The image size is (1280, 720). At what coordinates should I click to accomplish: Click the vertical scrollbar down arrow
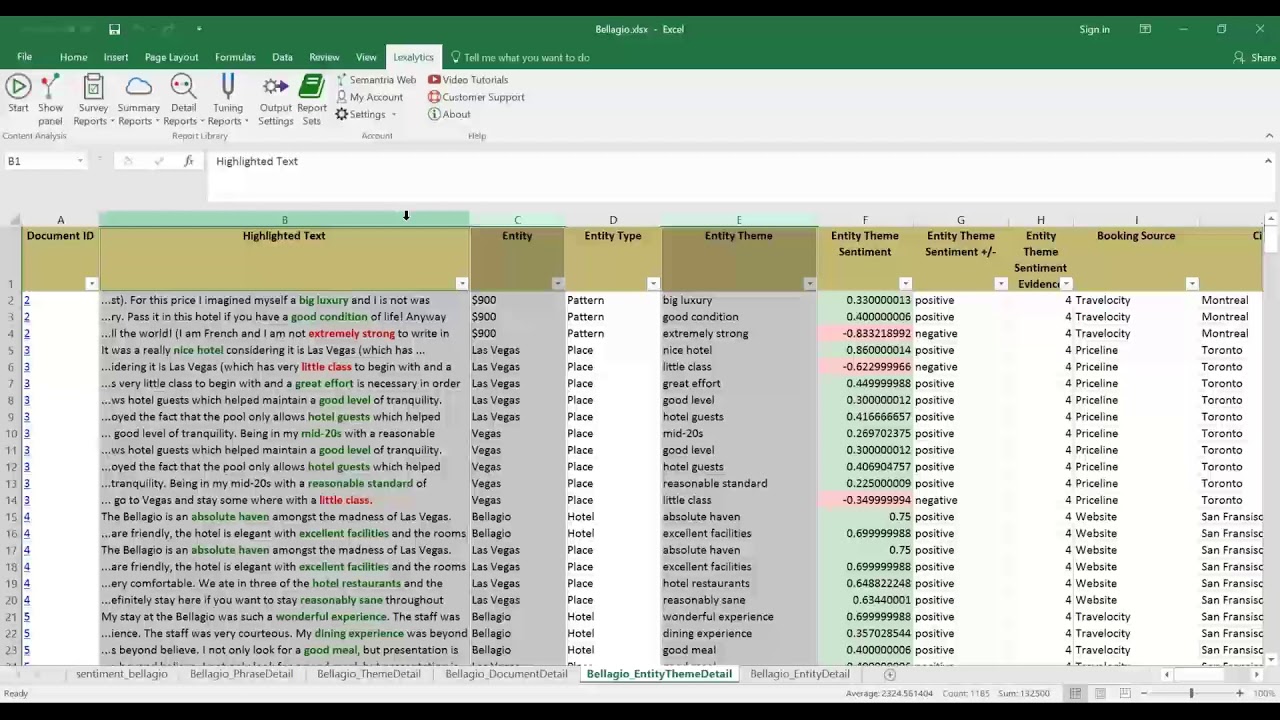coord(1271,660)
